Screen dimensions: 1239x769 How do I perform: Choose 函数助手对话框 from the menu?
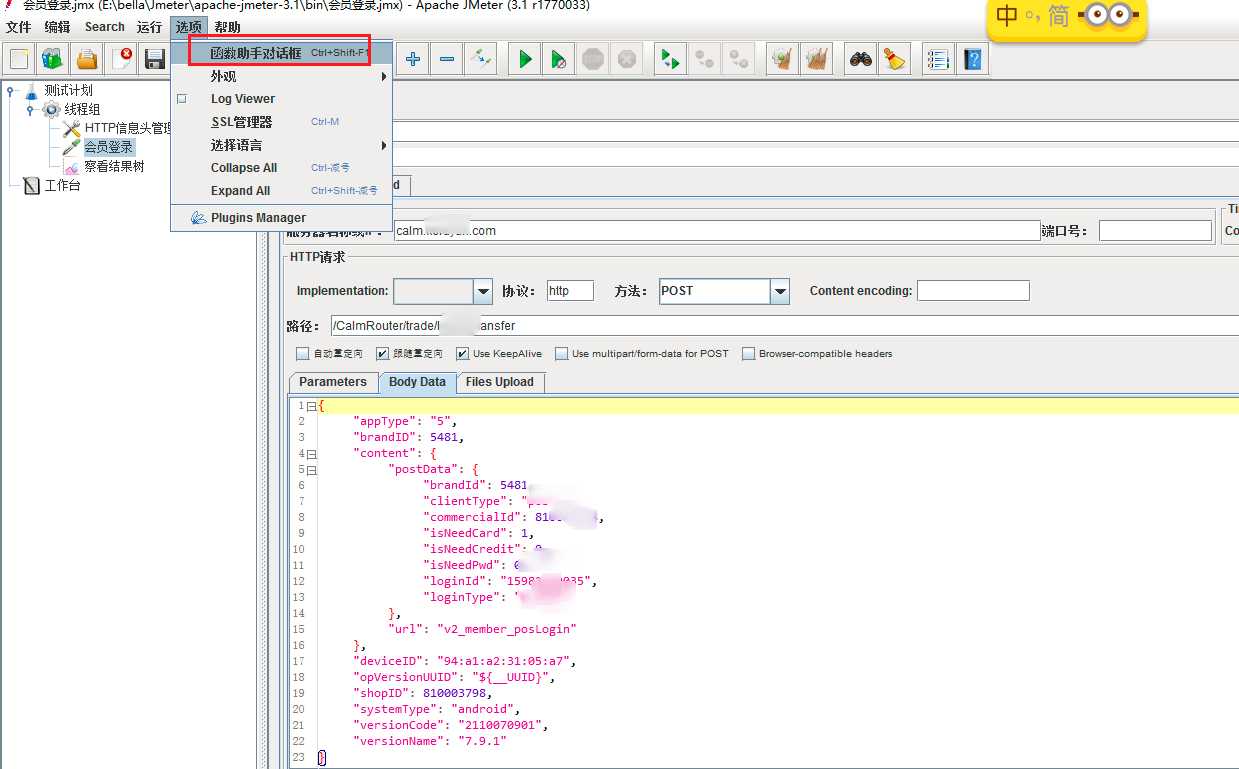click(281, 52)
